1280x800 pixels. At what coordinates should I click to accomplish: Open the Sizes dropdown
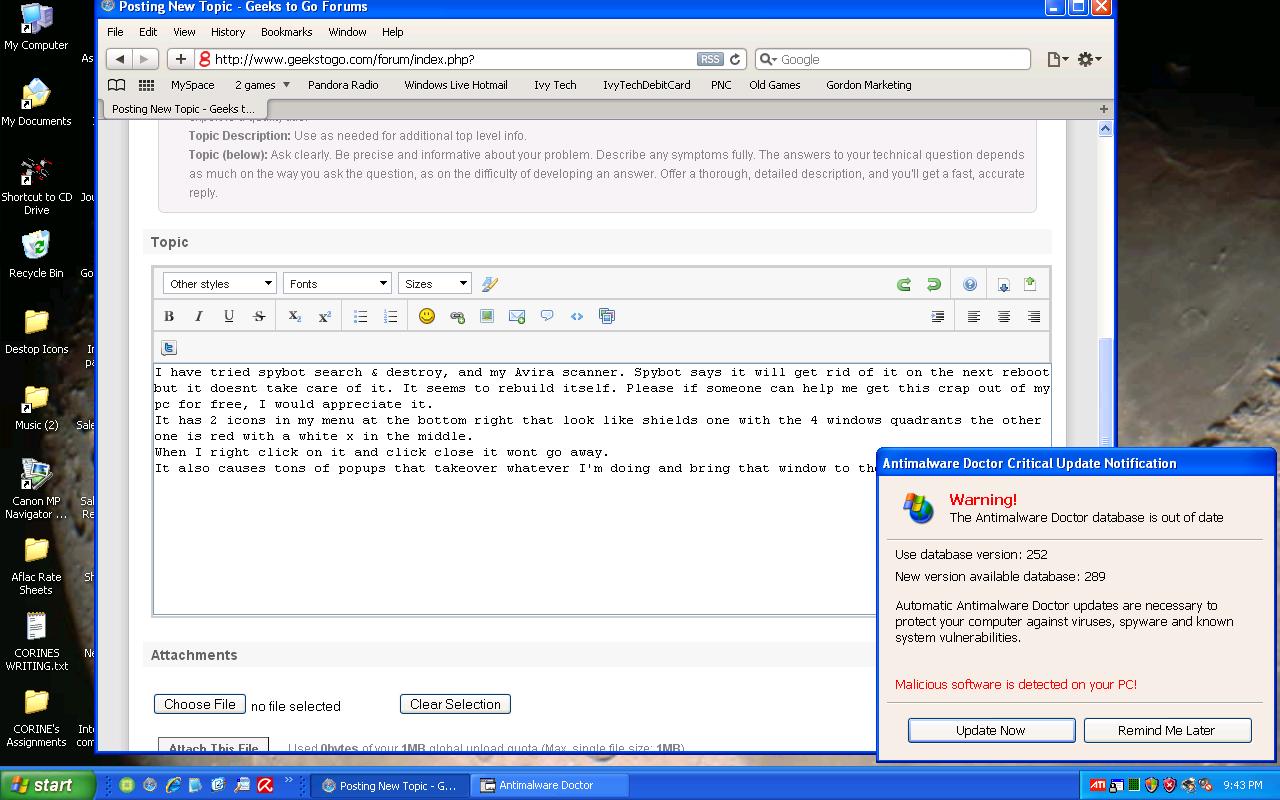click(x=435, y=284)
